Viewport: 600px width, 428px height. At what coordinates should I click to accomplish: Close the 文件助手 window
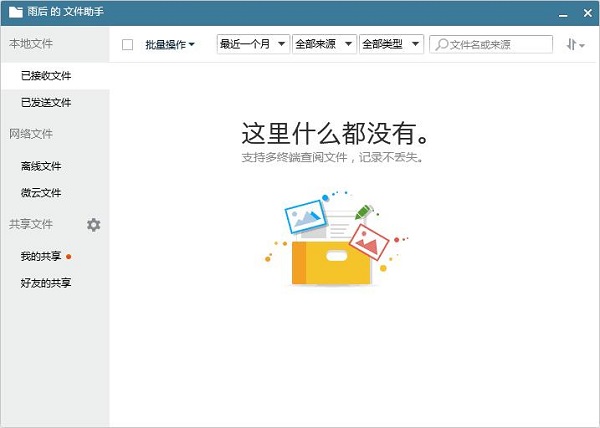point(585,12)
